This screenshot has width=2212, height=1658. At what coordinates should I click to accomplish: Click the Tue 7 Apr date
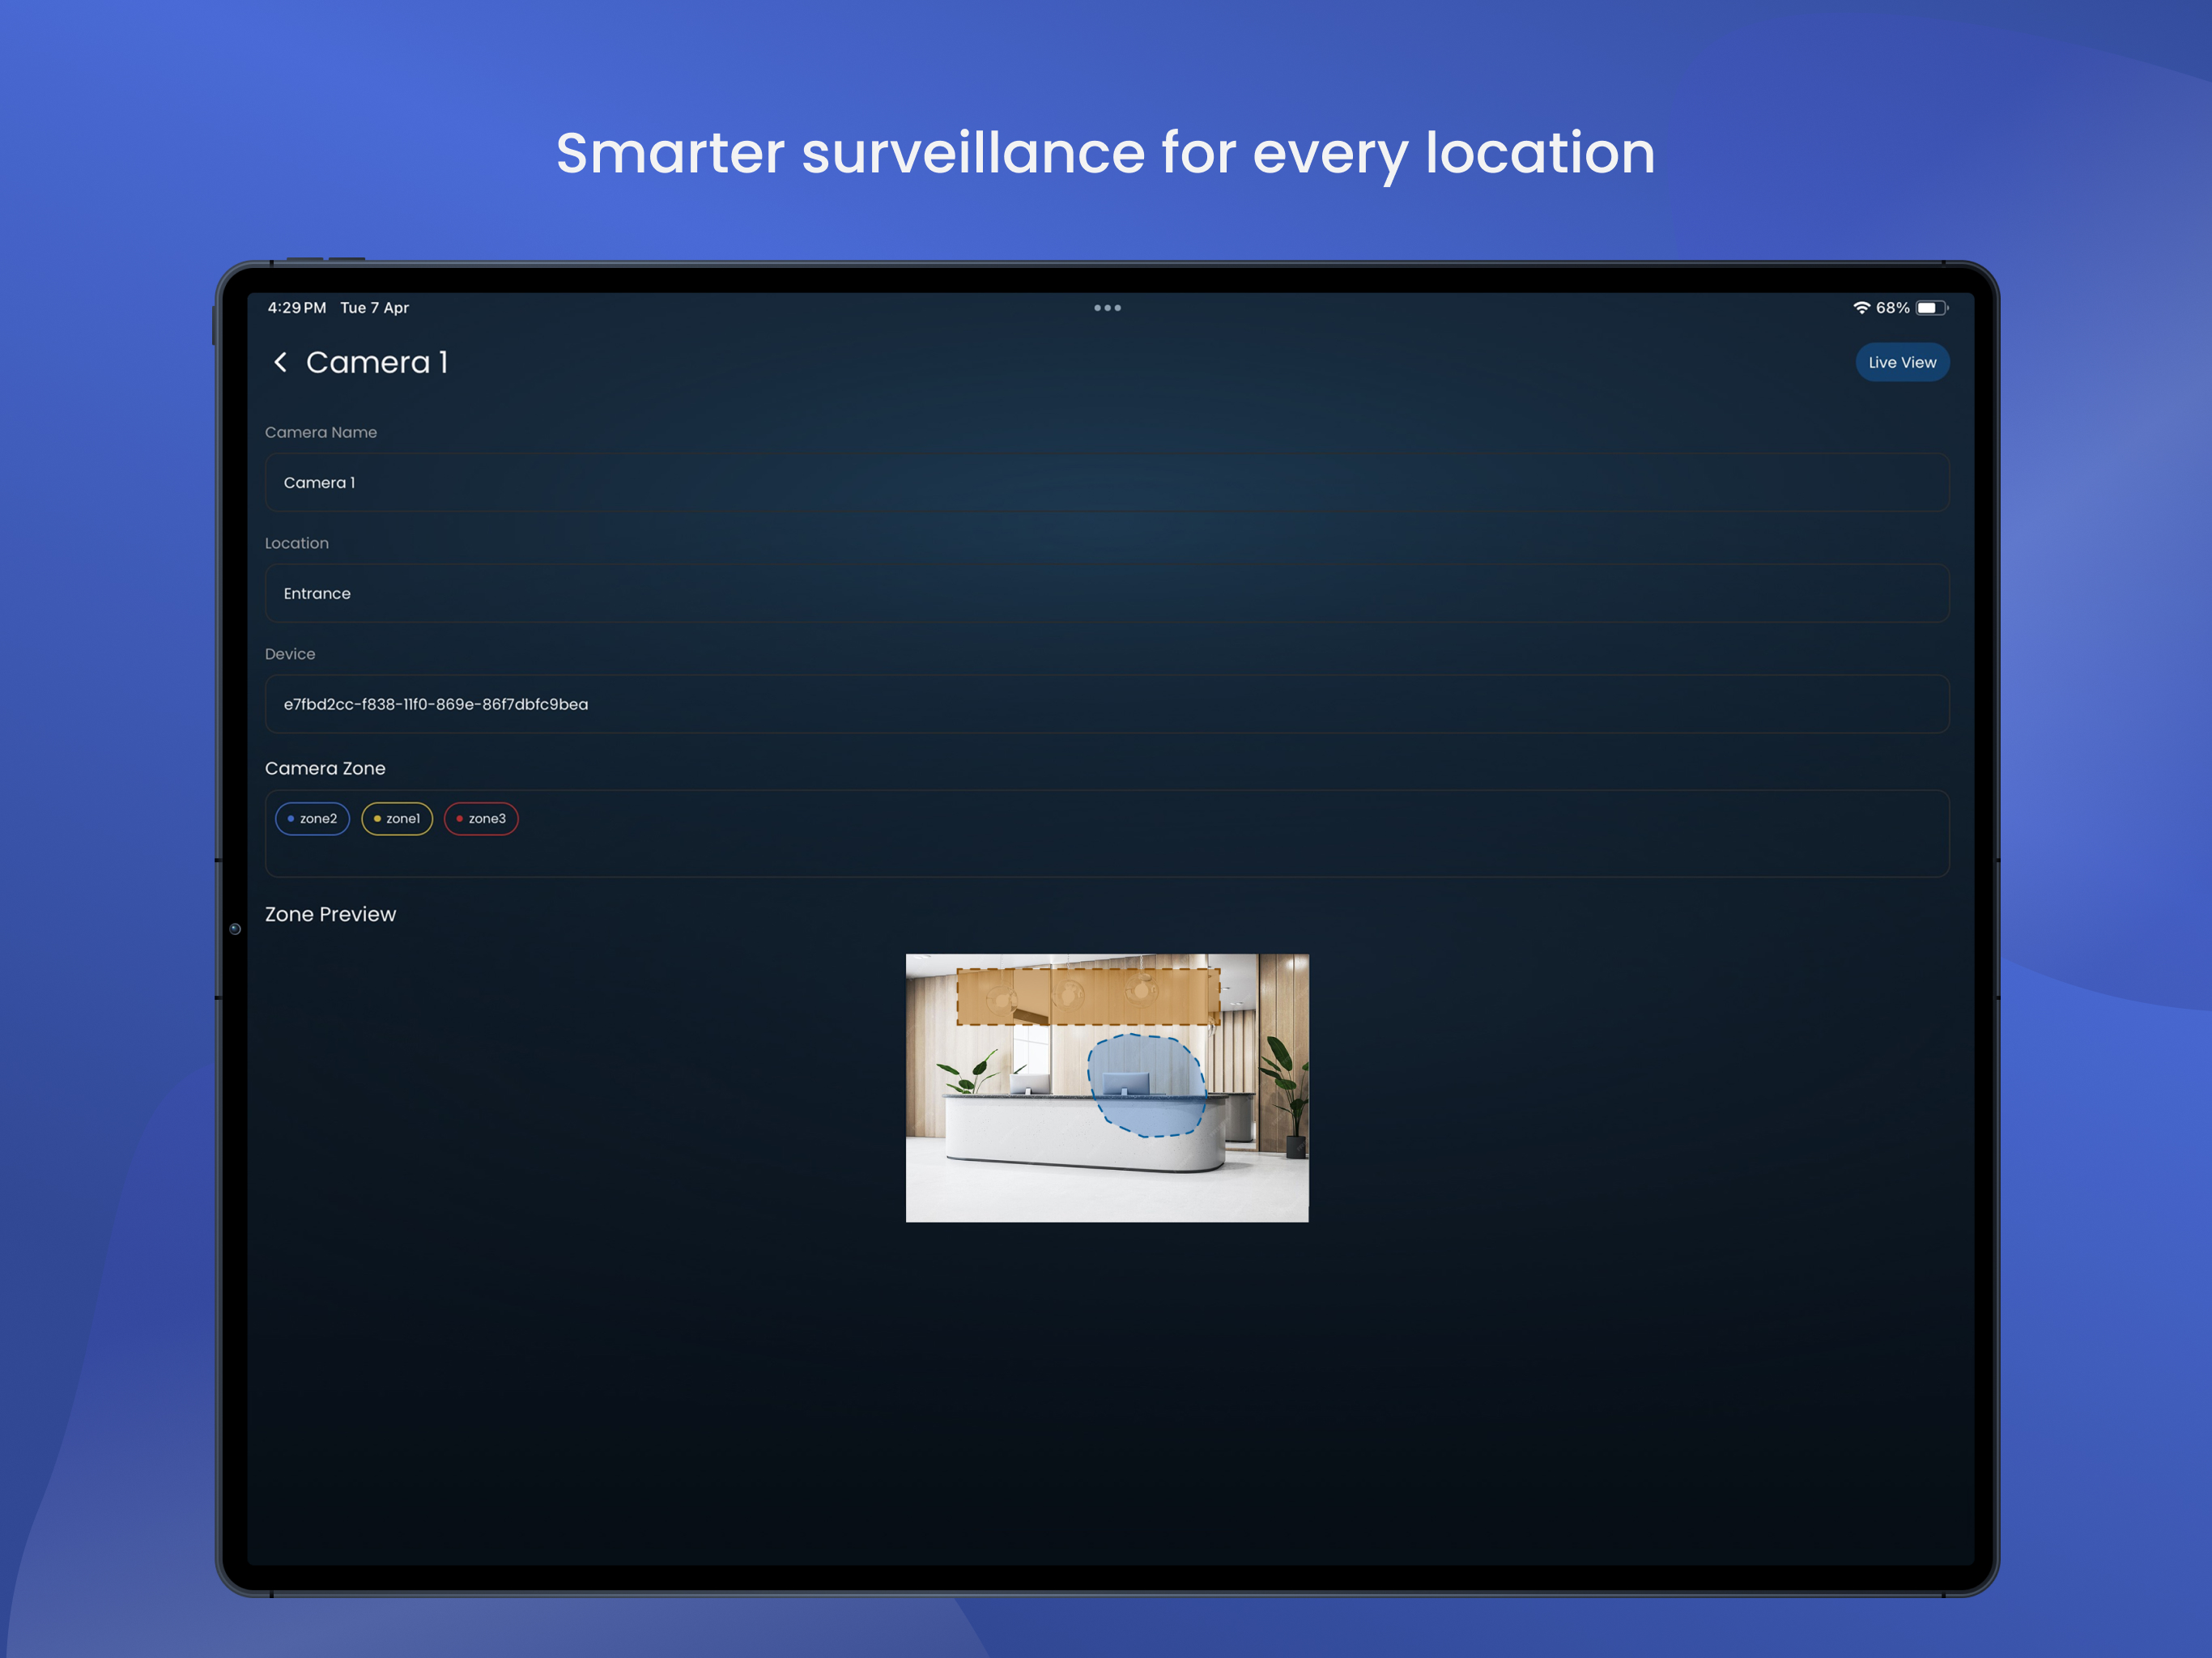374,308
